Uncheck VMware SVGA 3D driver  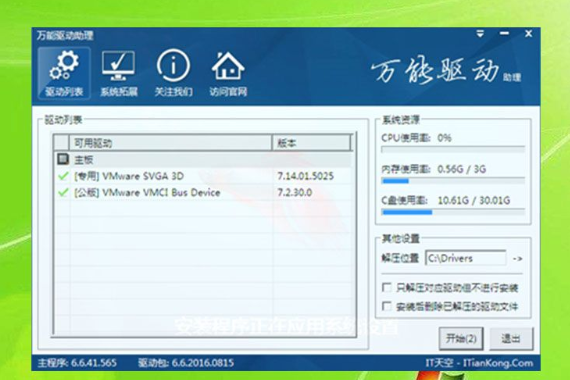coord(63,176)
